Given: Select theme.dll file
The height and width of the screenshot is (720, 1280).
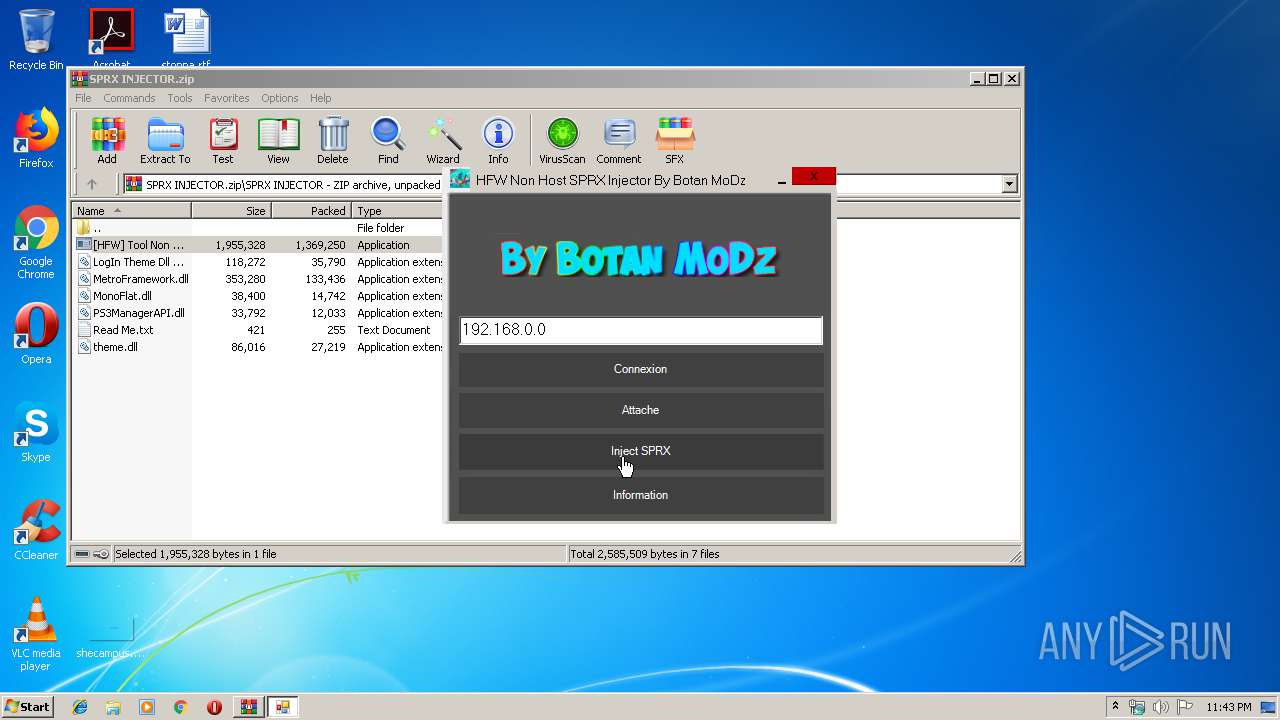Looking at the screenshot, I should point(258,347).
